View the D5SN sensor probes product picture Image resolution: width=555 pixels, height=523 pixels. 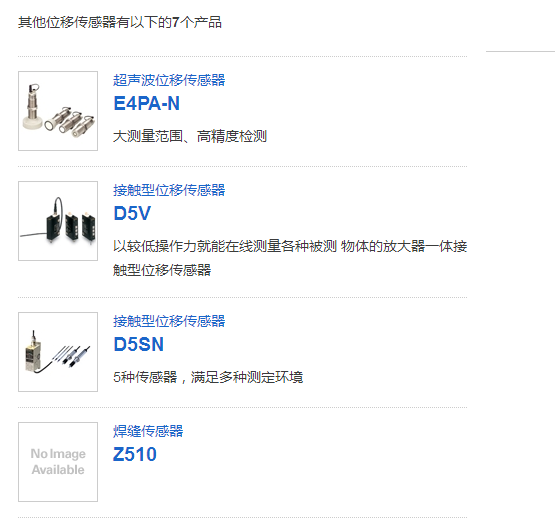tap(58, 352)
